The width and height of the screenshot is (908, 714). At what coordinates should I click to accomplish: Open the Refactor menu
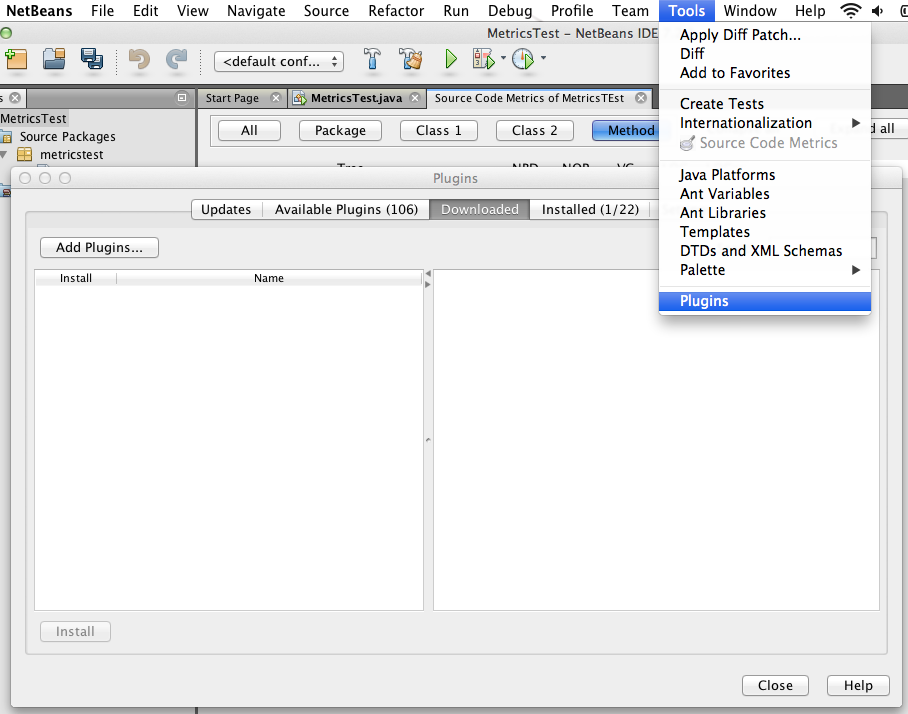tap(396, 10)
